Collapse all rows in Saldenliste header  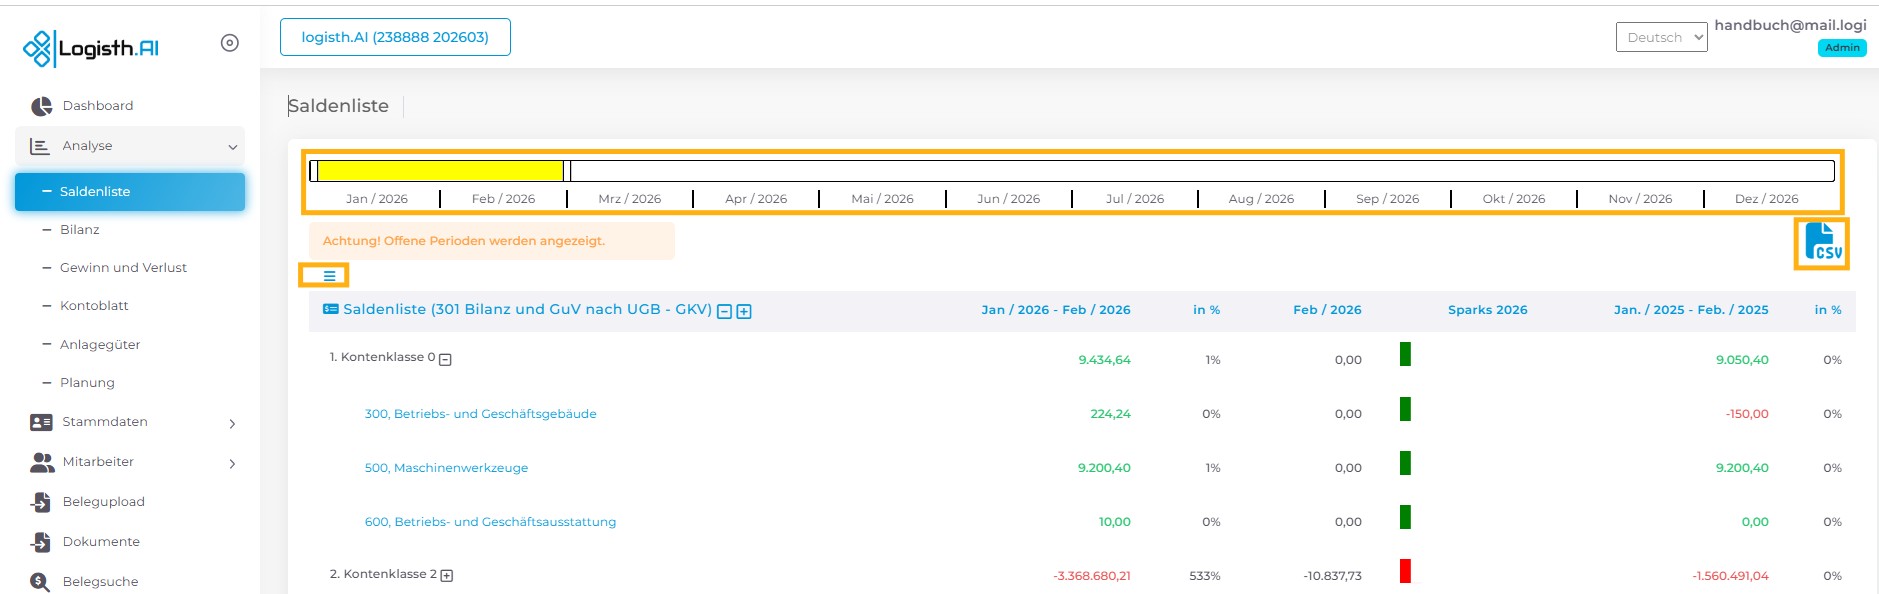point(725,311)
